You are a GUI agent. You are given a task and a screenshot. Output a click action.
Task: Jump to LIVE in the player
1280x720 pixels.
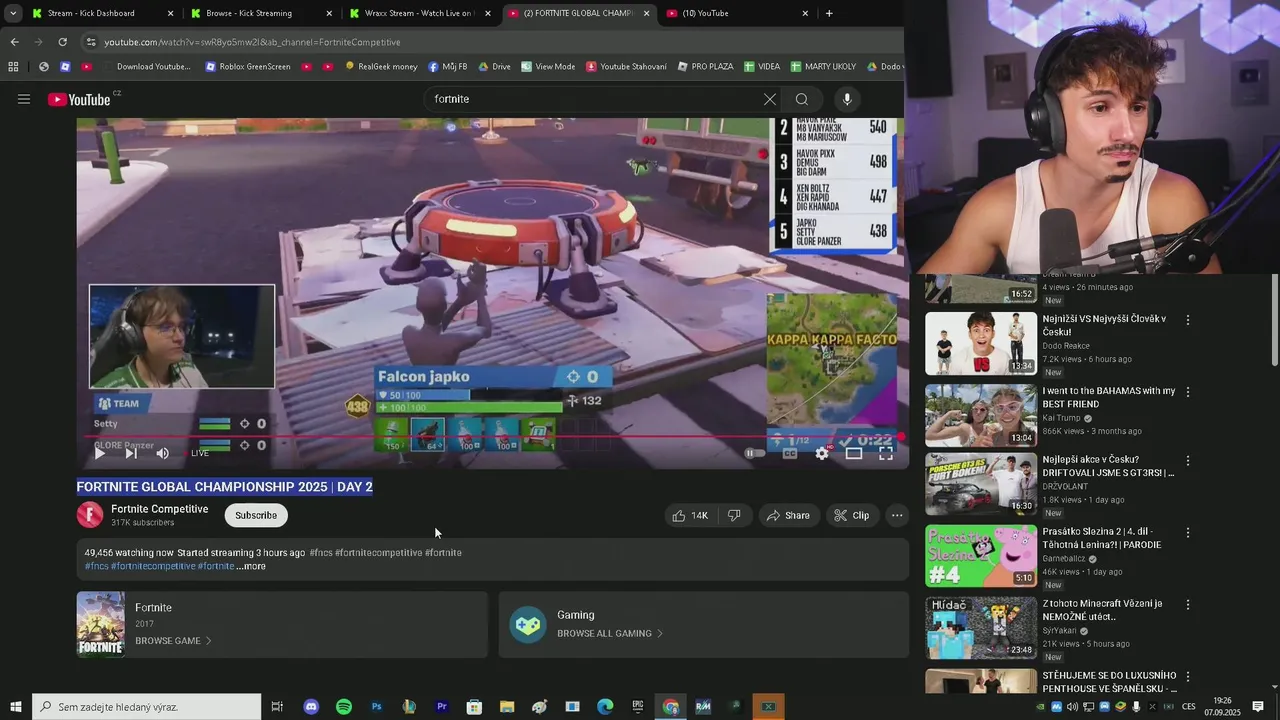pyautogui.click(x=200, y=453)
